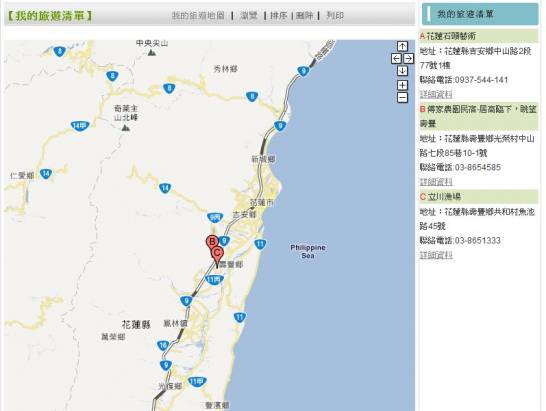
Task: Select 瀏覽 in the top menu
Action: 249,15
